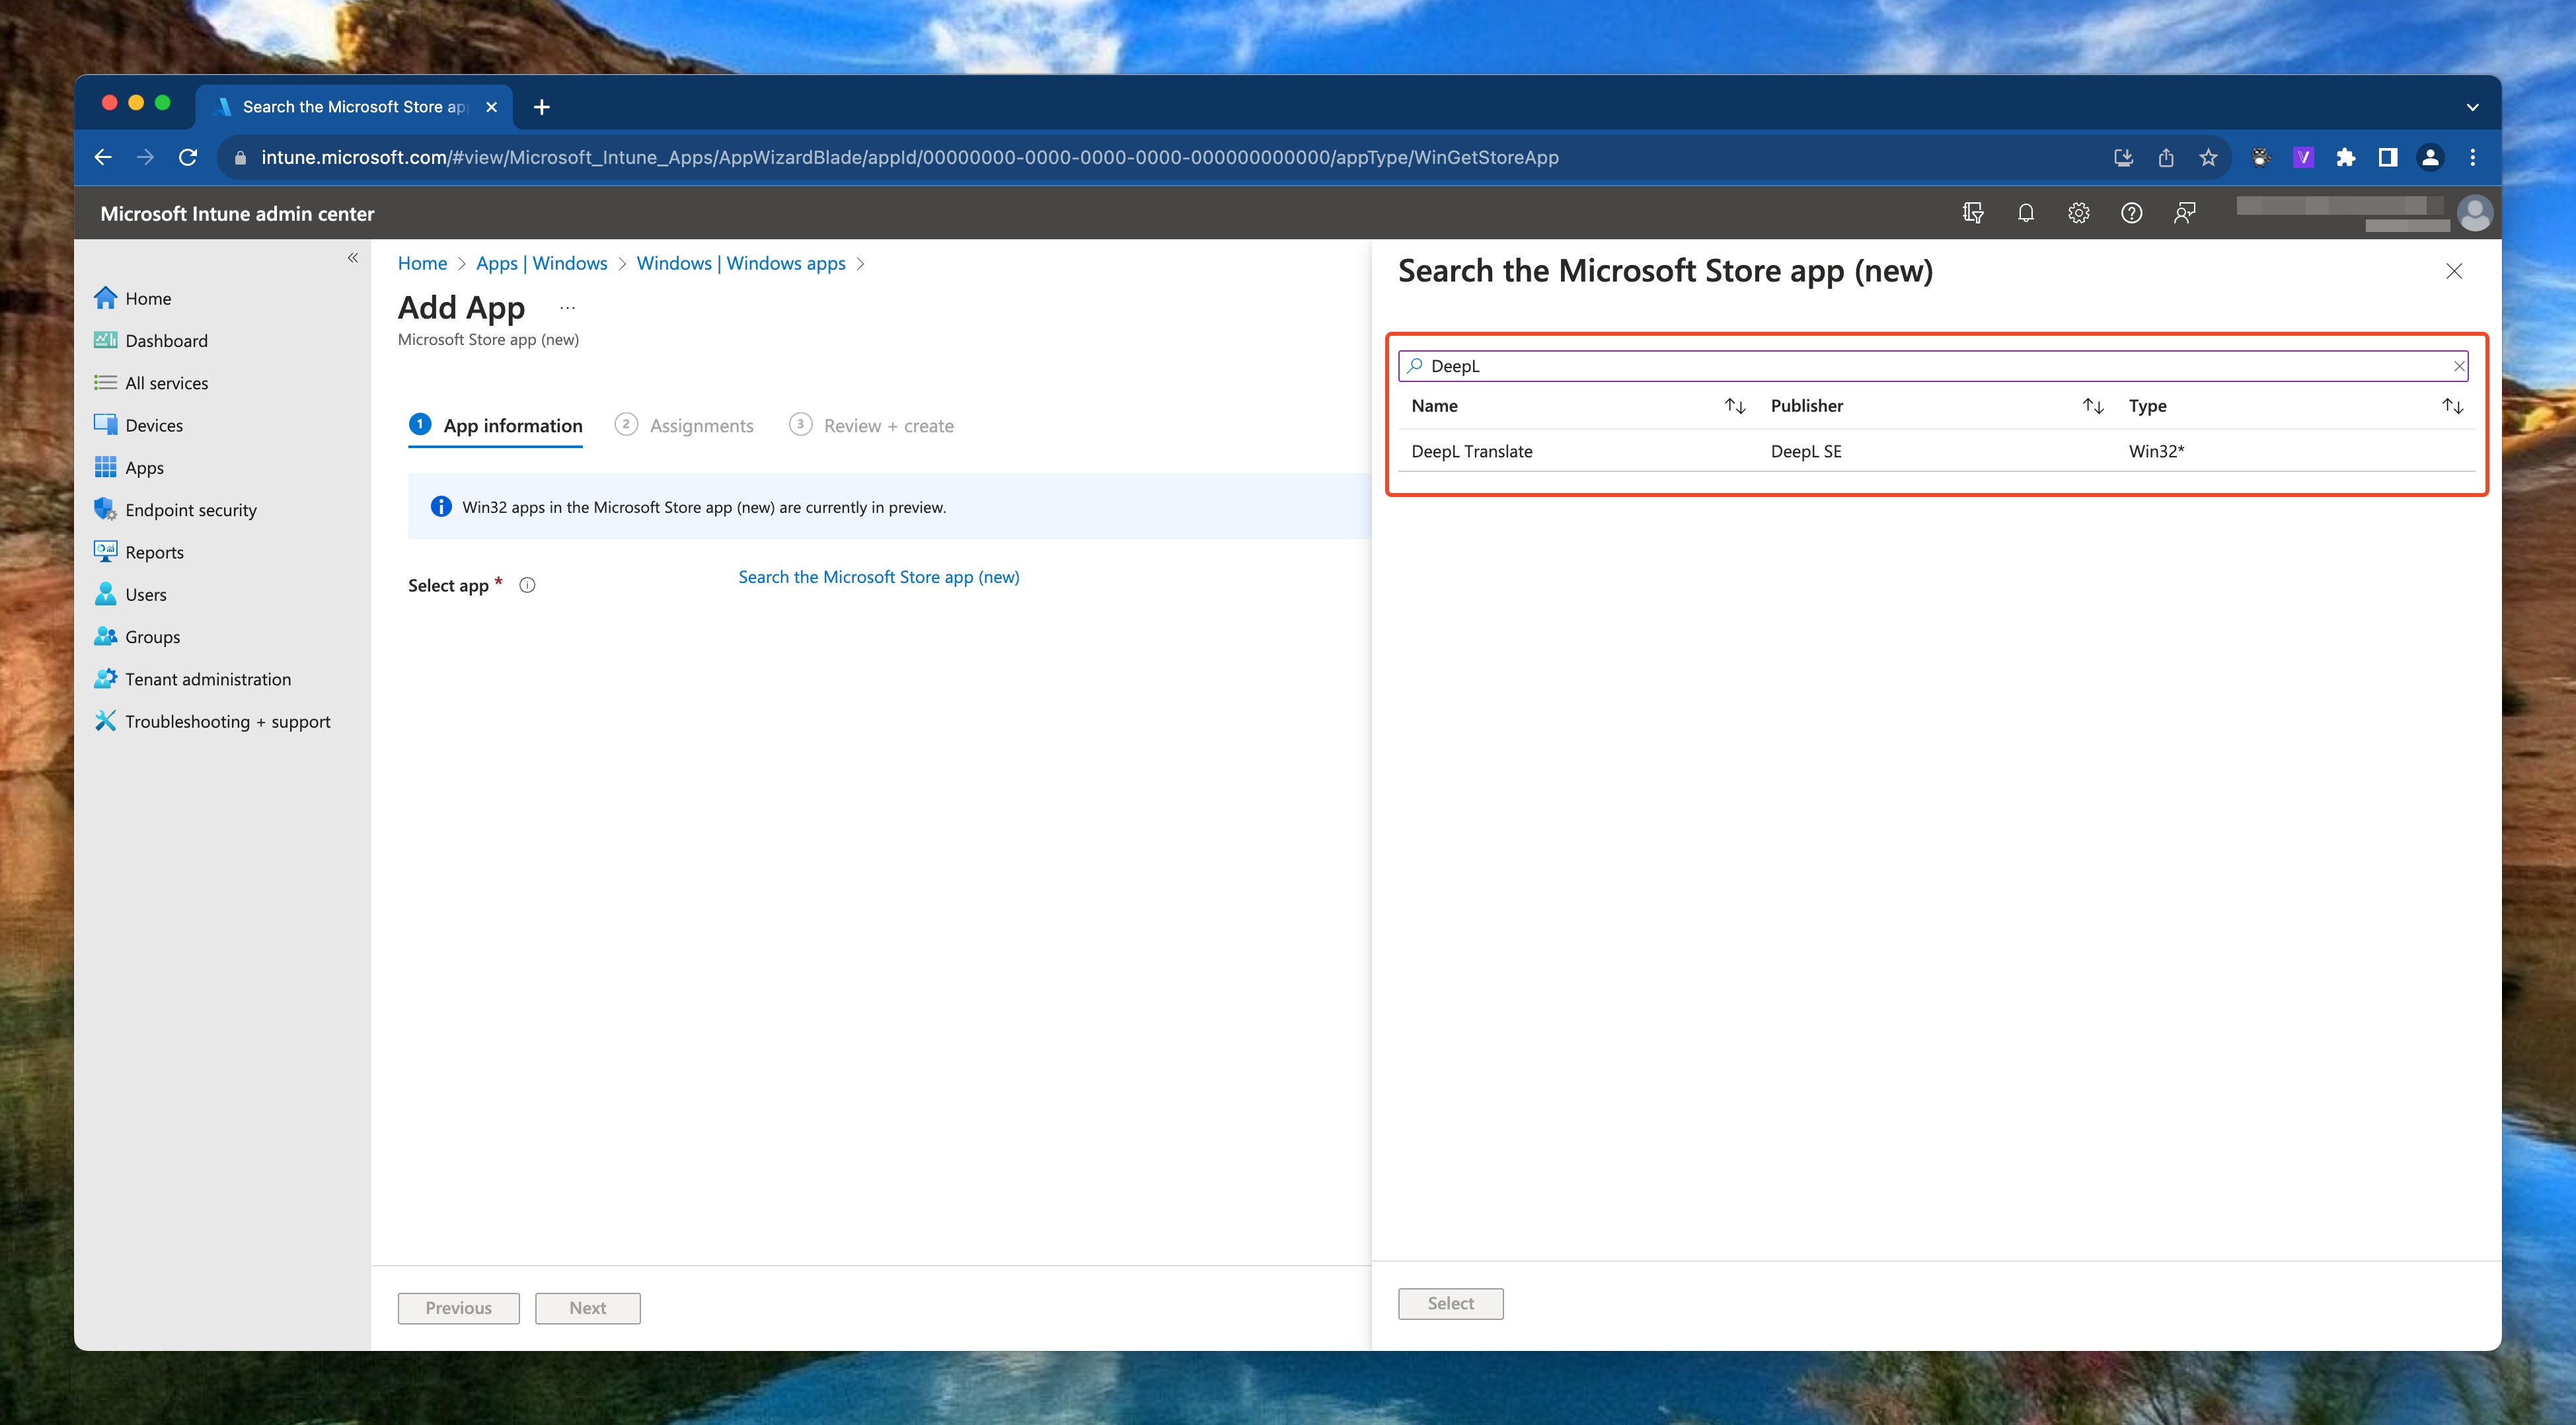This screenshot has width=2576, height=1425.
Task: Collapse the left navigation sidebar
Action: tap(353, 258)
